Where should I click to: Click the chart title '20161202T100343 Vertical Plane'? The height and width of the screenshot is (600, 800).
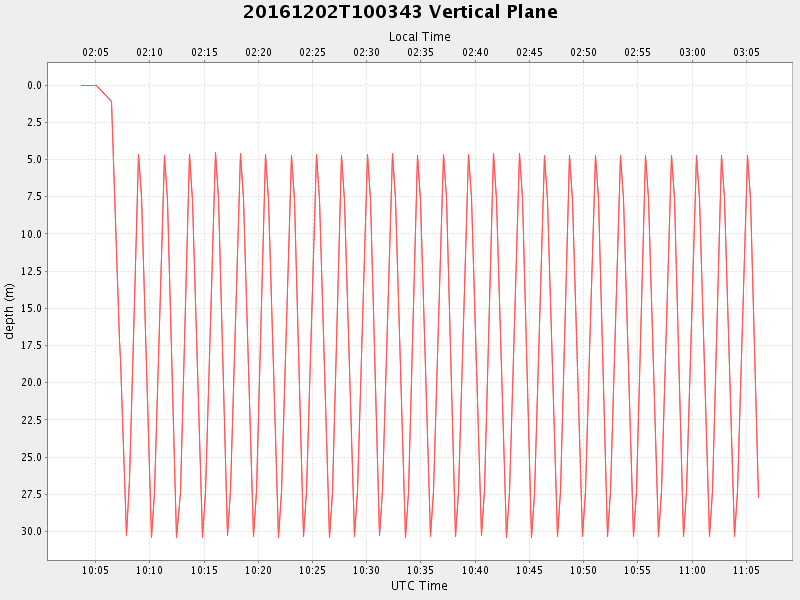click(400, 12)
